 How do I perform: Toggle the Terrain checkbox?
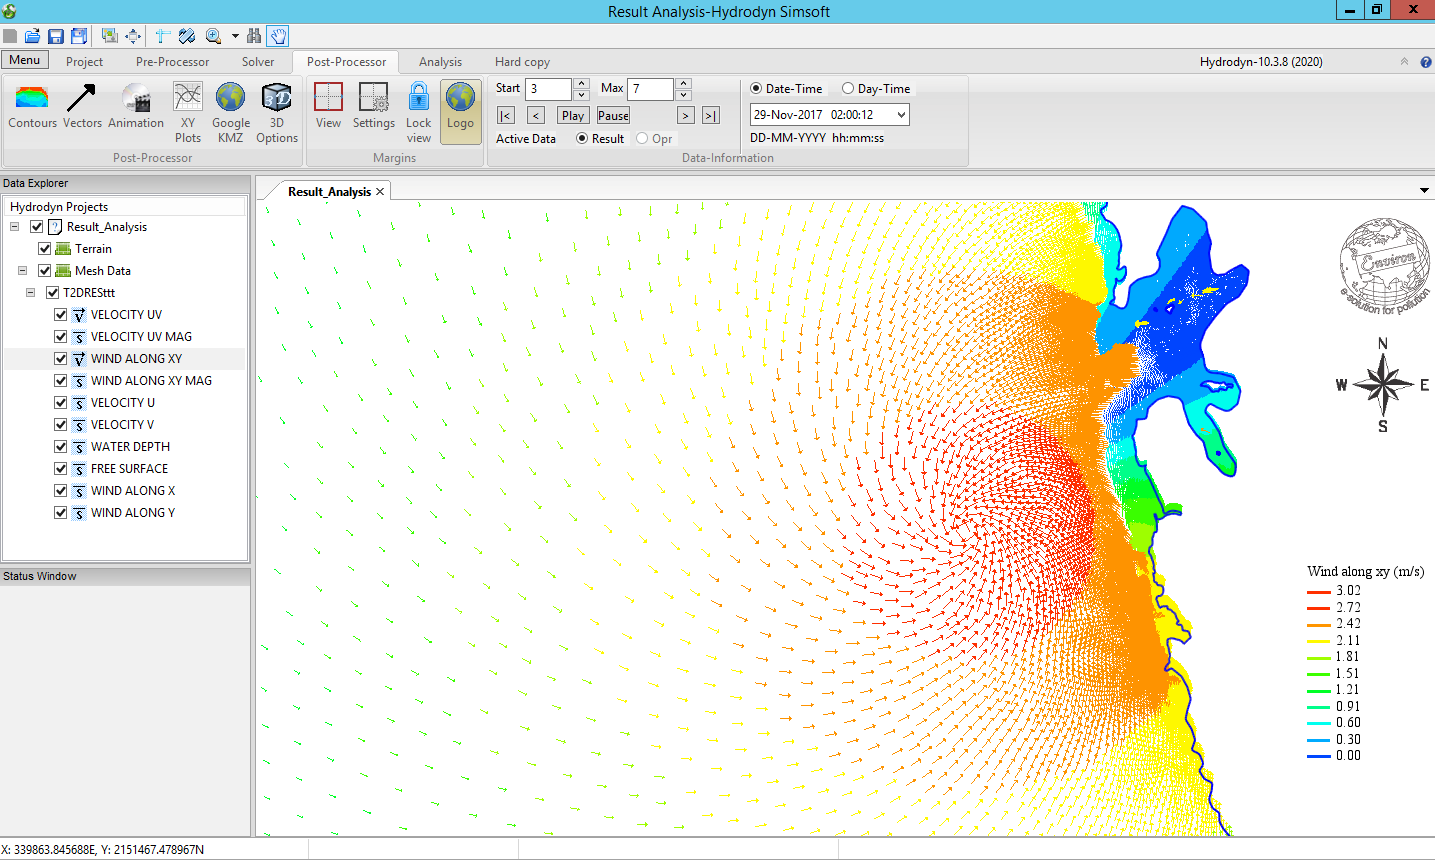(45, 249)
